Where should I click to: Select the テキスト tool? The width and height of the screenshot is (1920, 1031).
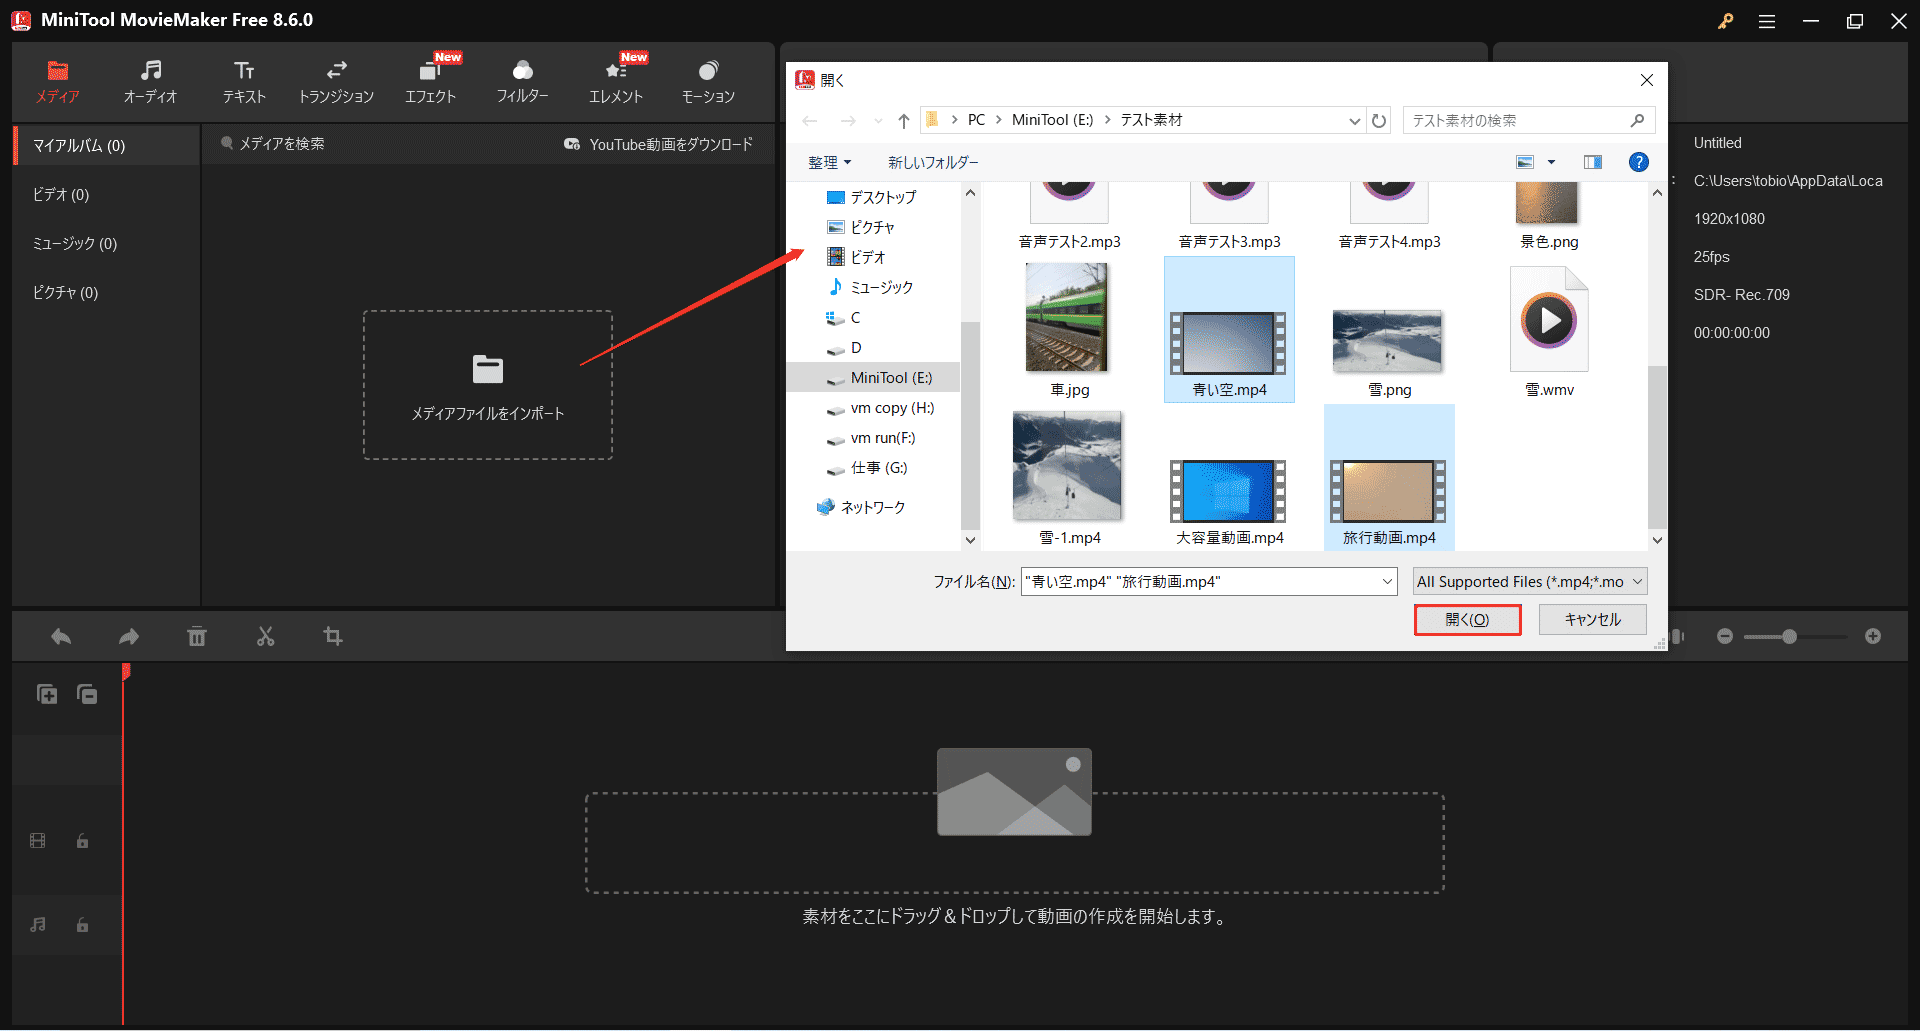pyautogui.click(x=243, y=80)
